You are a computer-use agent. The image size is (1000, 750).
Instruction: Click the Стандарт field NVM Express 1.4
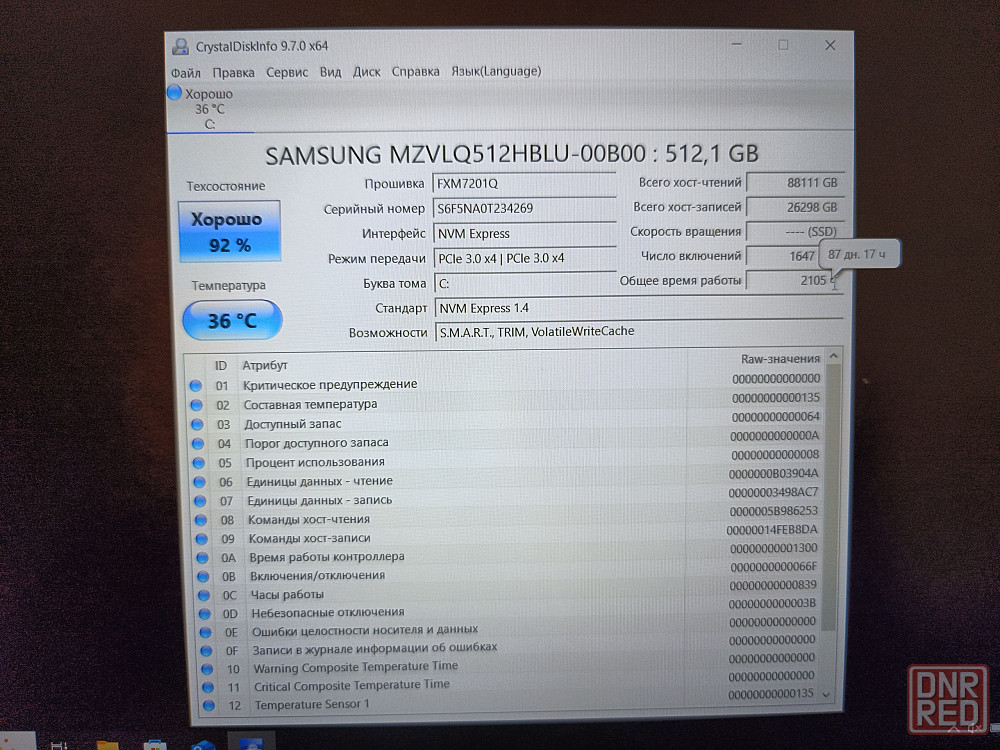coord(639,308)
